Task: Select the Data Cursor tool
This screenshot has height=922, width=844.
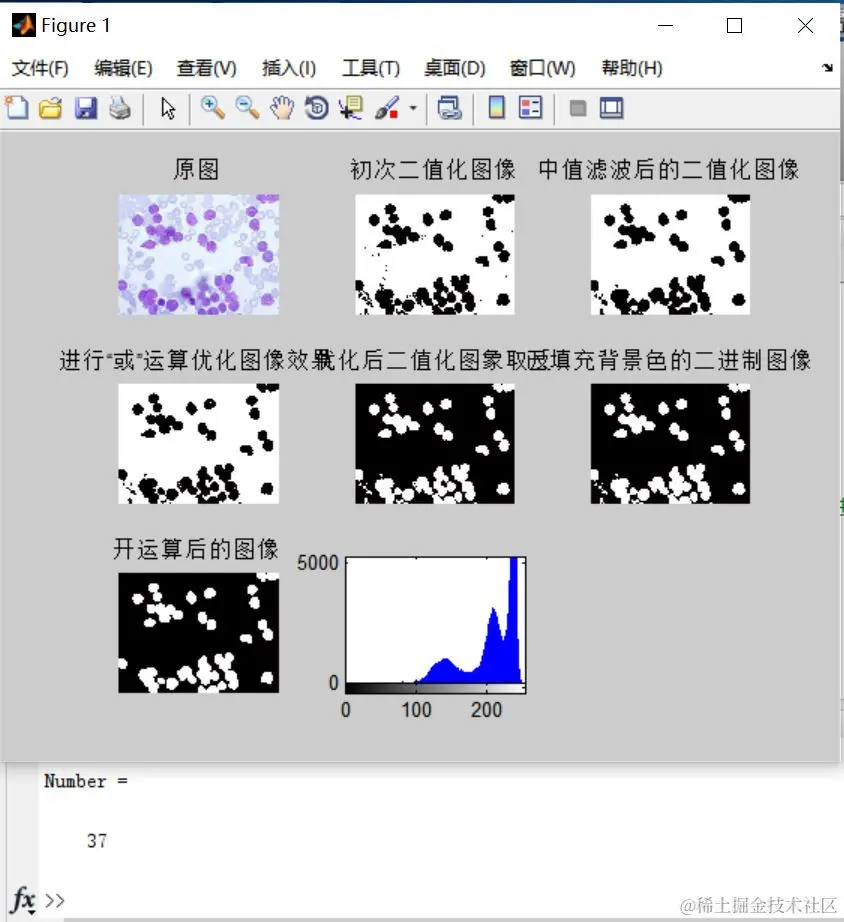Action: tap(351, 108)
